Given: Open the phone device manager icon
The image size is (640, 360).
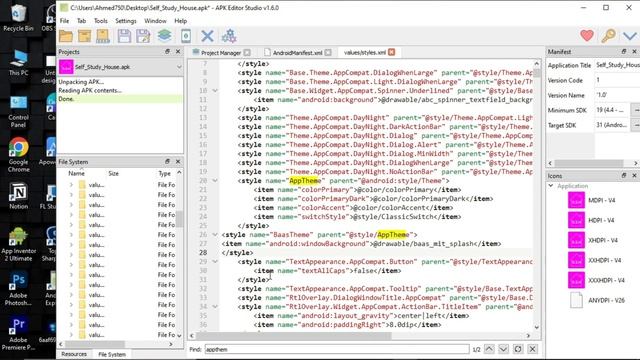Looking at the screenshot, I should tap(186, 36).
